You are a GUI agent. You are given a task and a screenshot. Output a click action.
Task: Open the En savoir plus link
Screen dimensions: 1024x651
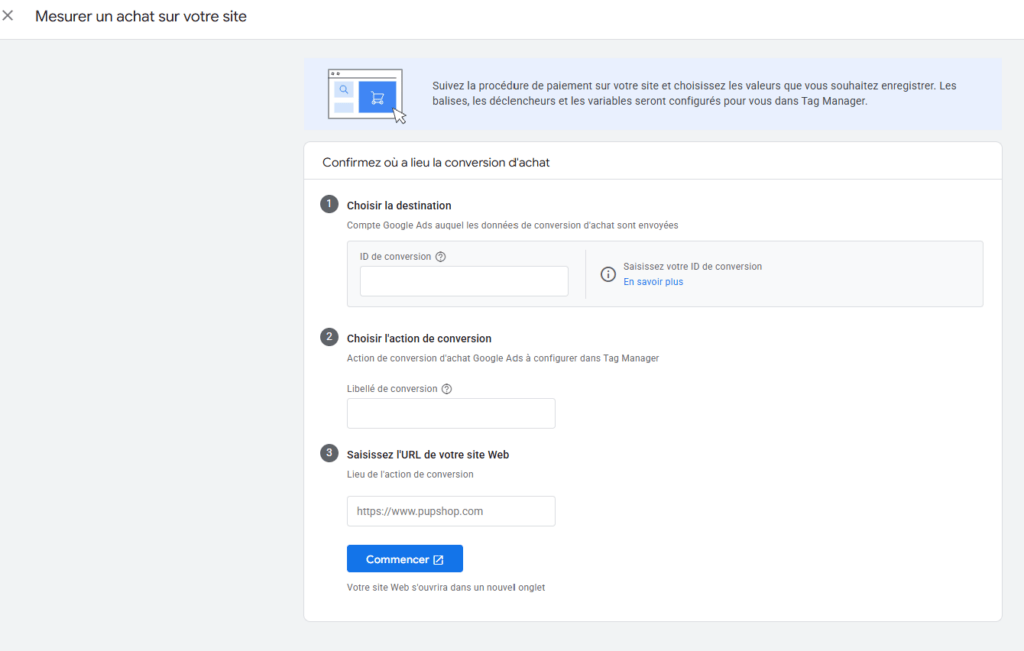coord(653,282)
